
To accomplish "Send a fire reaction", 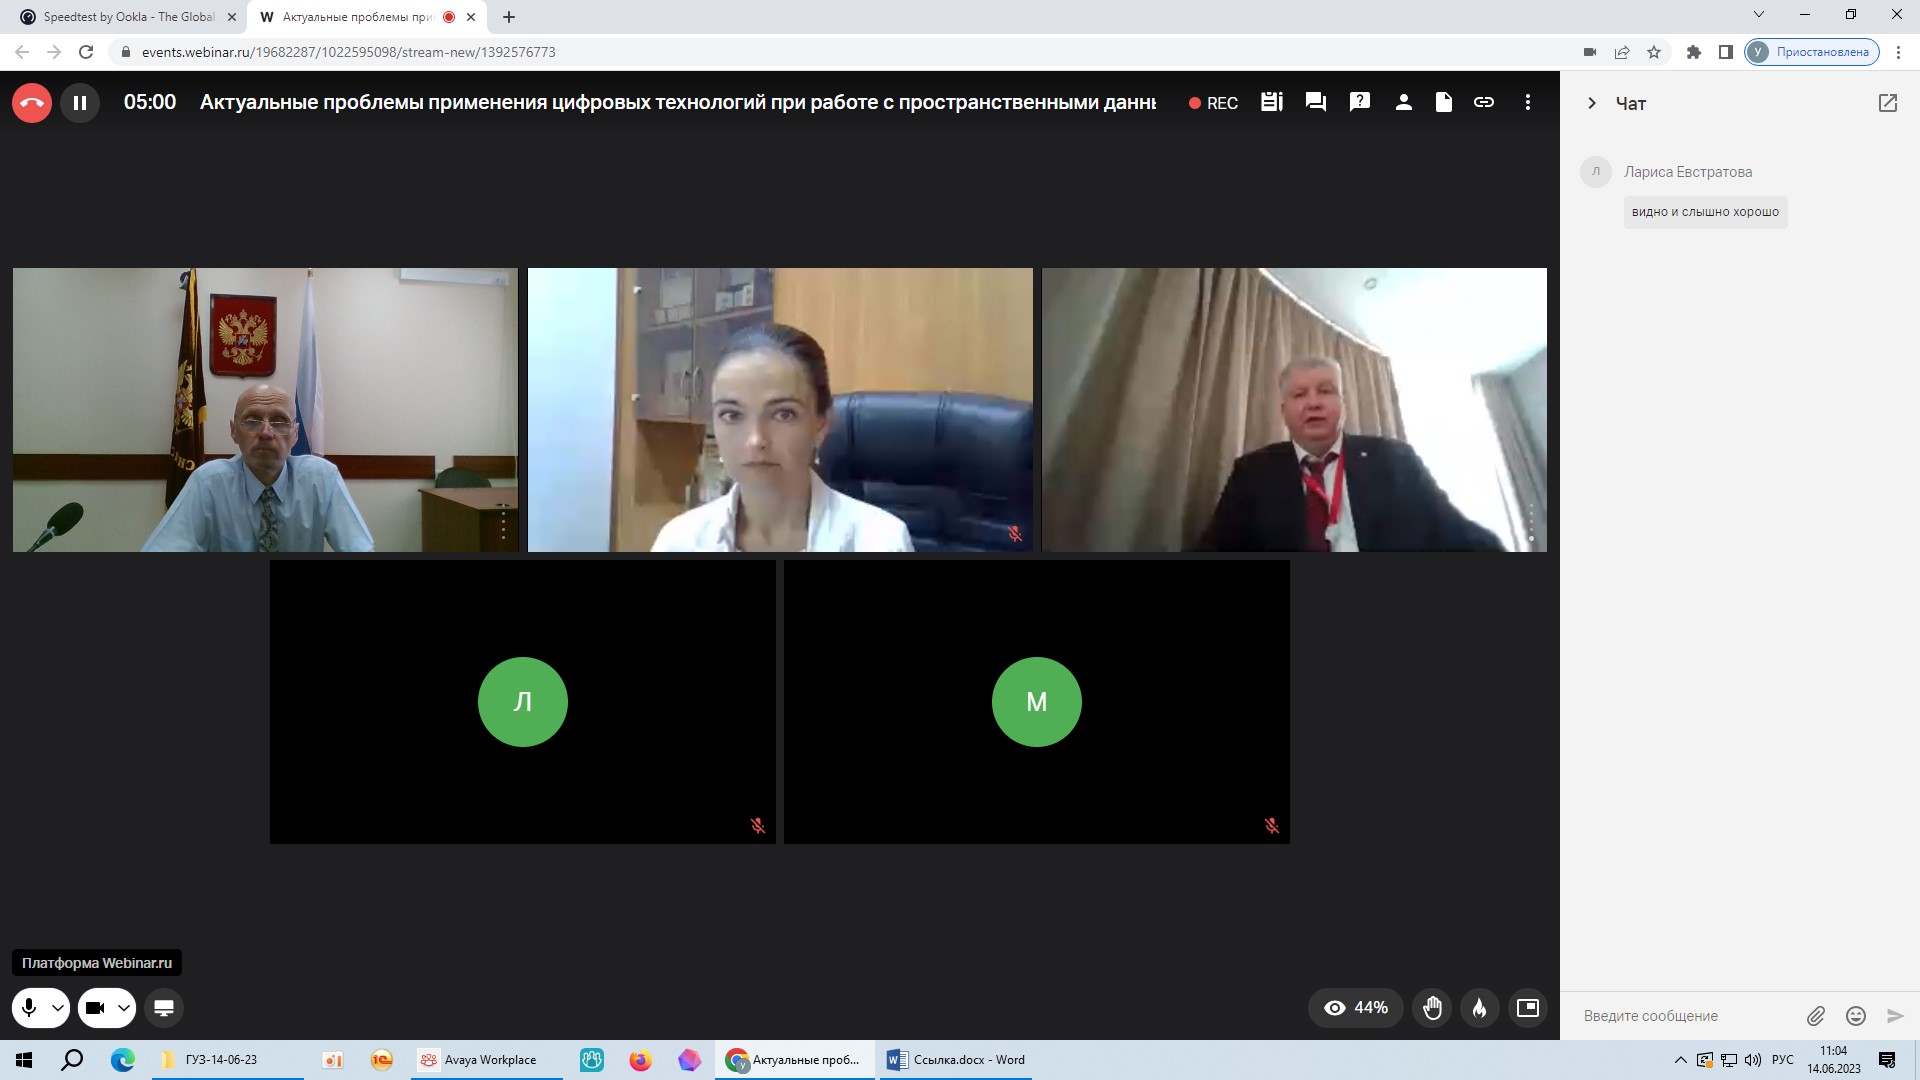I will [x=1480, y=1008].
